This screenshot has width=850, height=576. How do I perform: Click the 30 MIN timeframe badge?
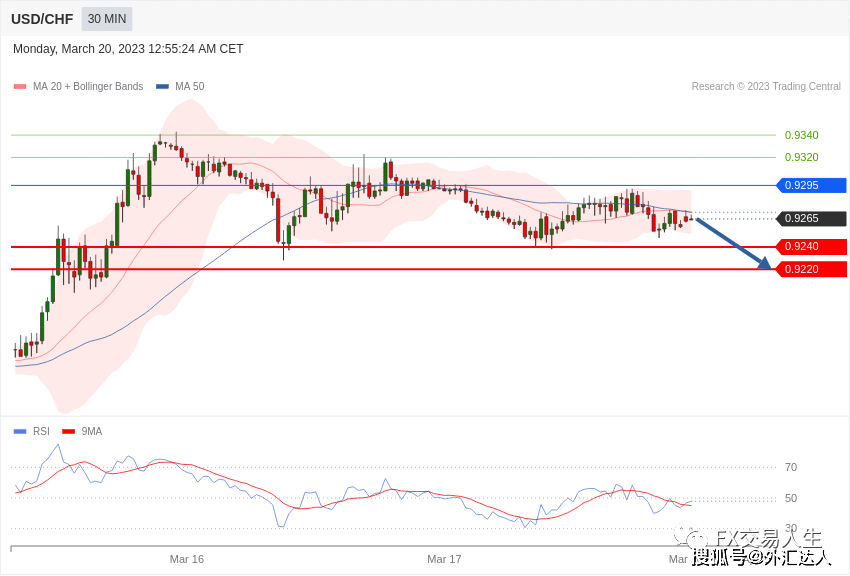(x=106, y=19)
